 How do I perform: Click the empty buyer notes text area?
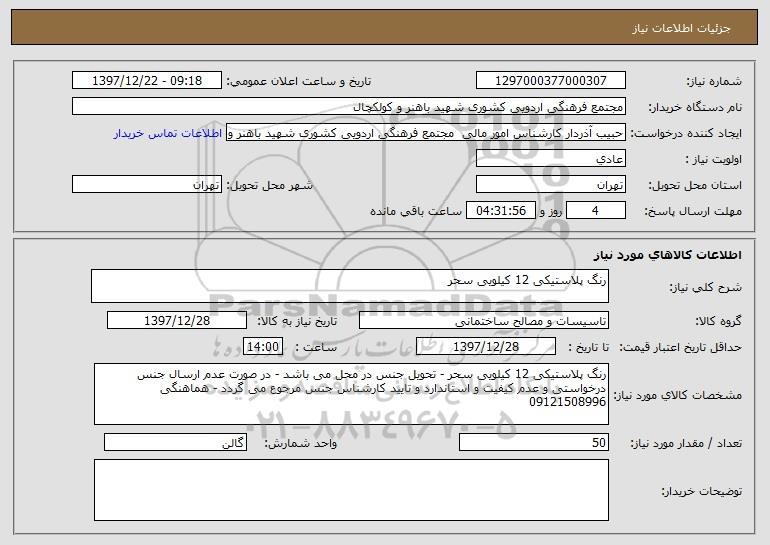pos(351,490)
